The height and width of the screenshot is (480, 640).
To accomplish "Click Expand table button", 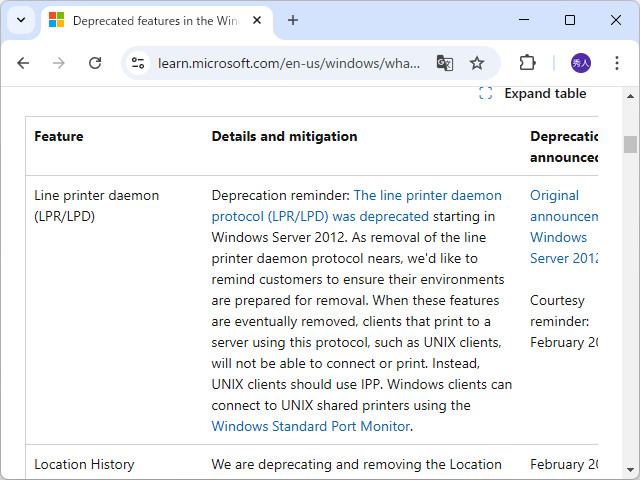I will click(533, 94).
